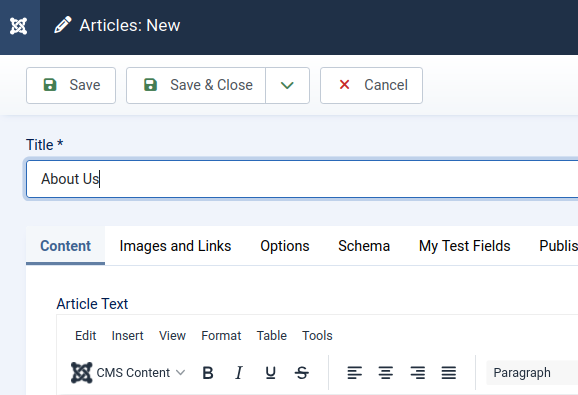Image resolution: width=578 pixels, height=395 pixels.
Task: Click into the Title input field
Action: (302, 179)
